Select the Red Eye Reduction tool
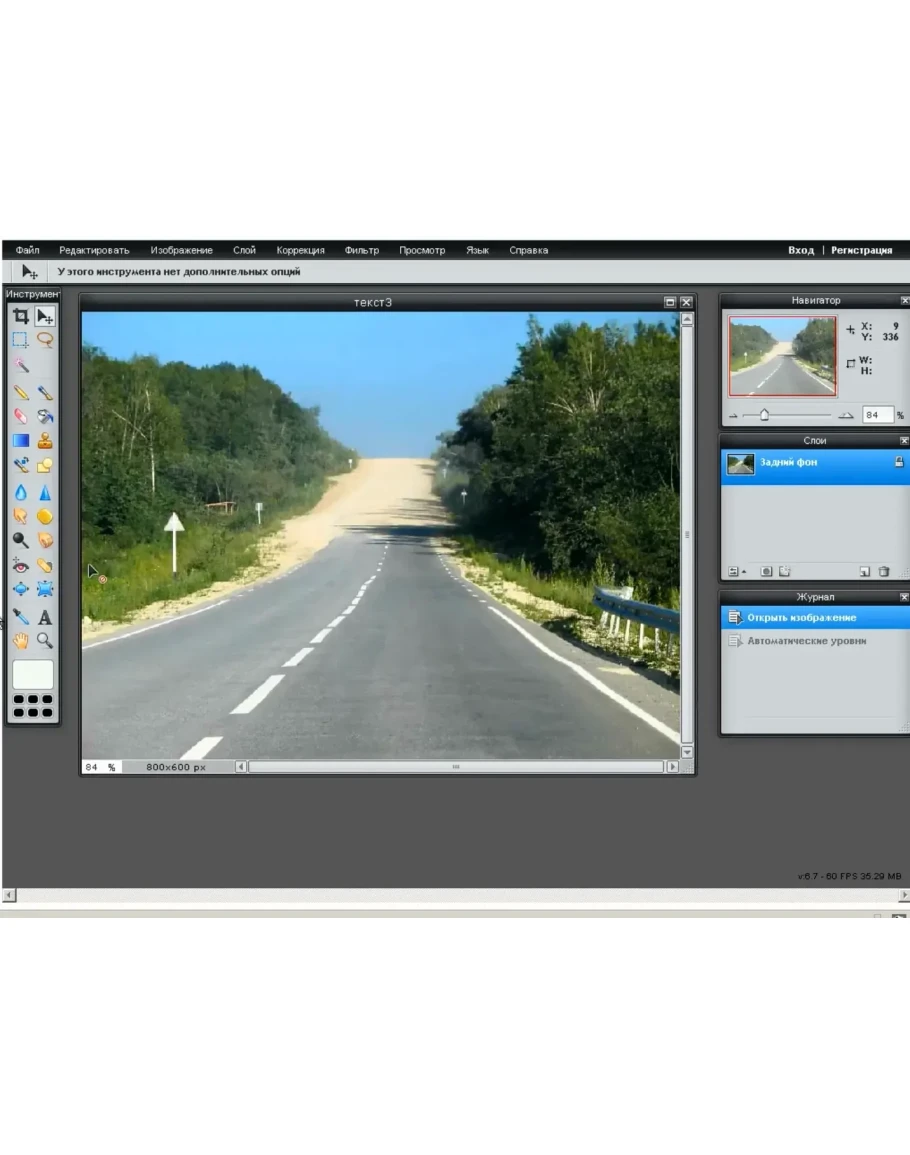Image resolution: width=910 pixels, height=1155 pixels. point(20,566)
